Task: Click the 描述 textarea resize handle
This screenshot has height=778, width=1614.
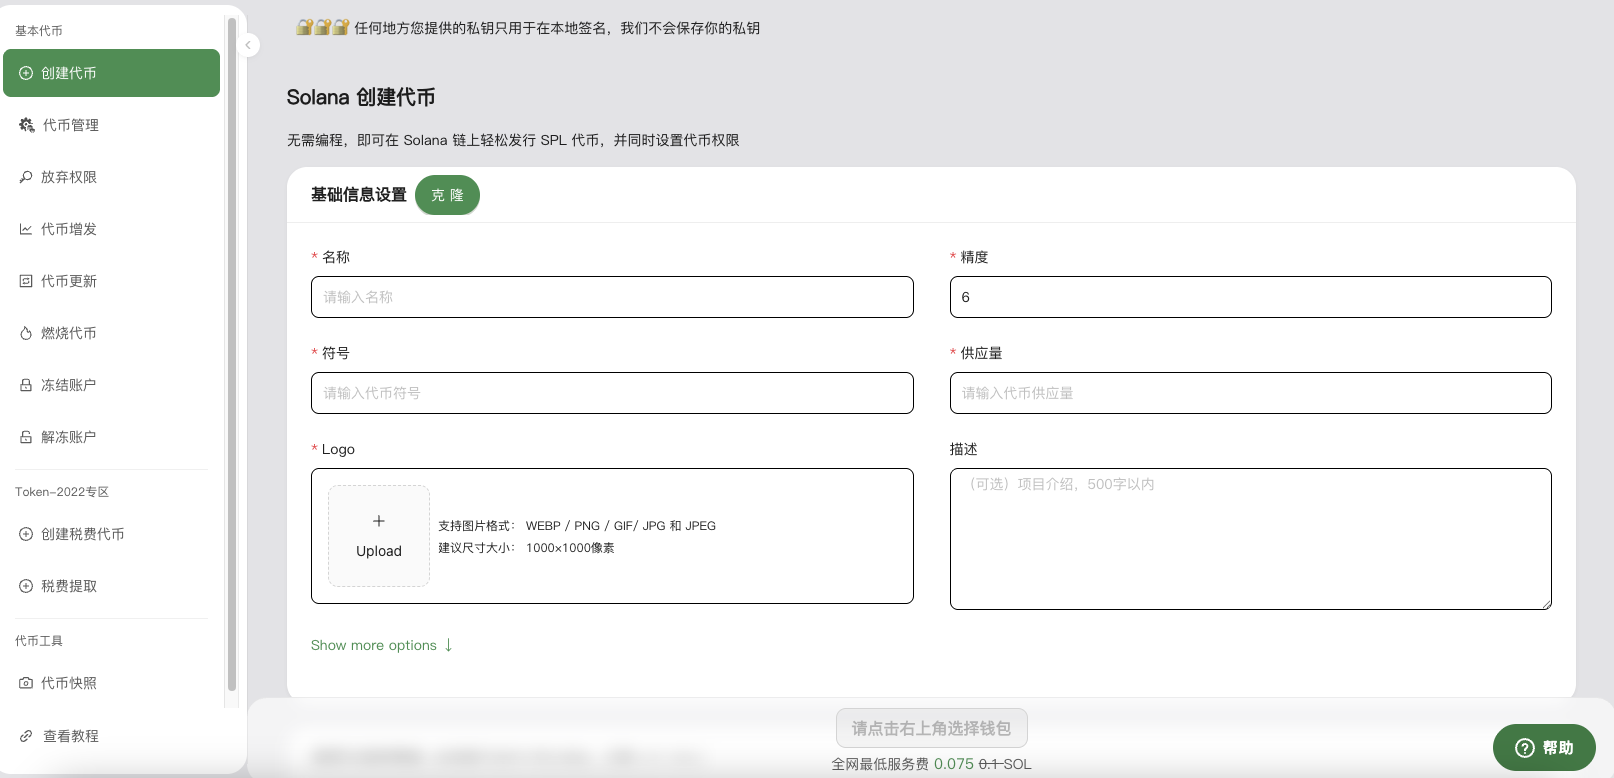Action: (x=1546, y=604)
